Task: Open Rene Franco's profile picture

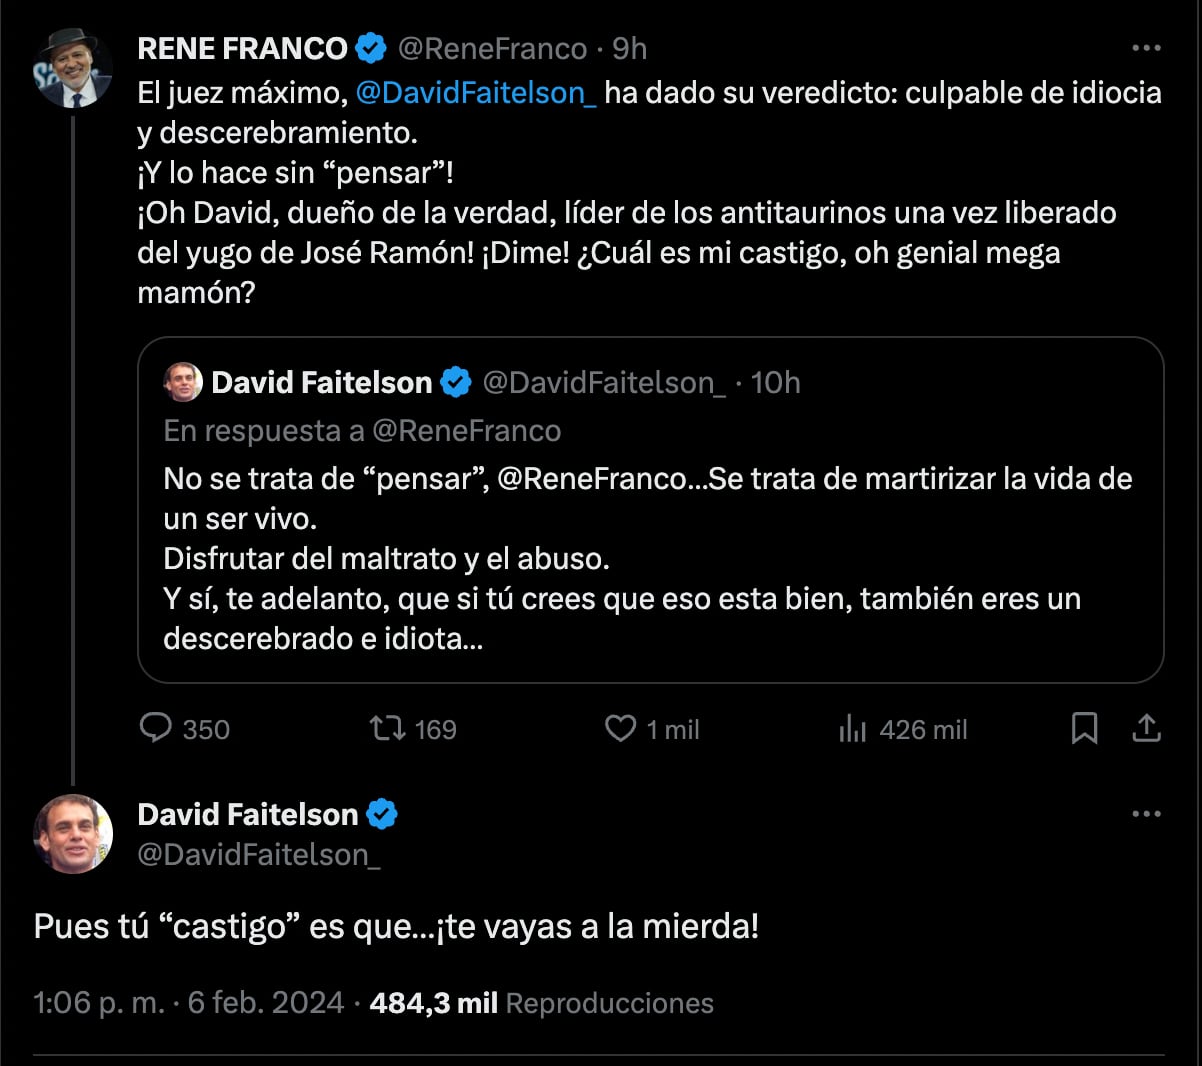Action: coord(73,68)
